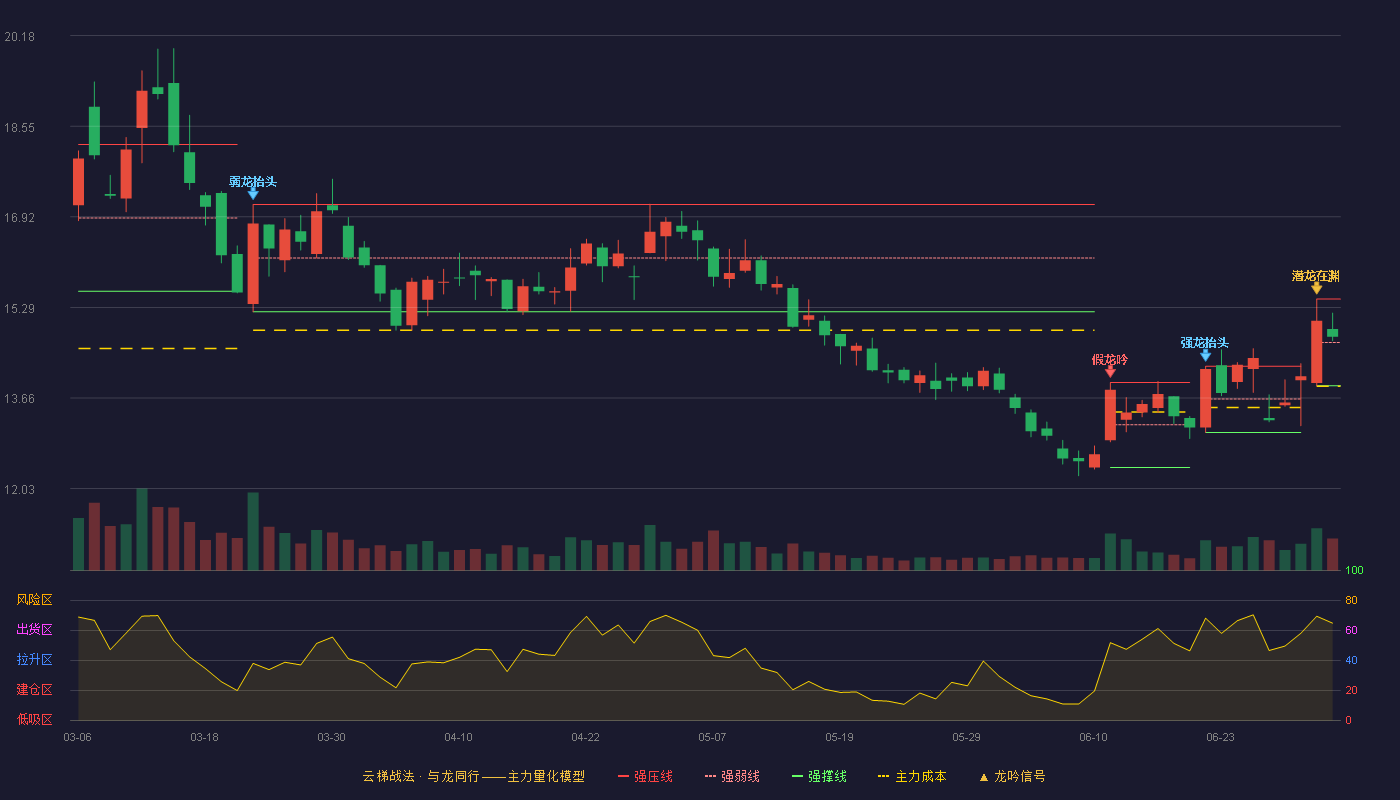Click the green 100 indicator scale value
This screenshot has height=800, width=1400.
pos(1354,571)
